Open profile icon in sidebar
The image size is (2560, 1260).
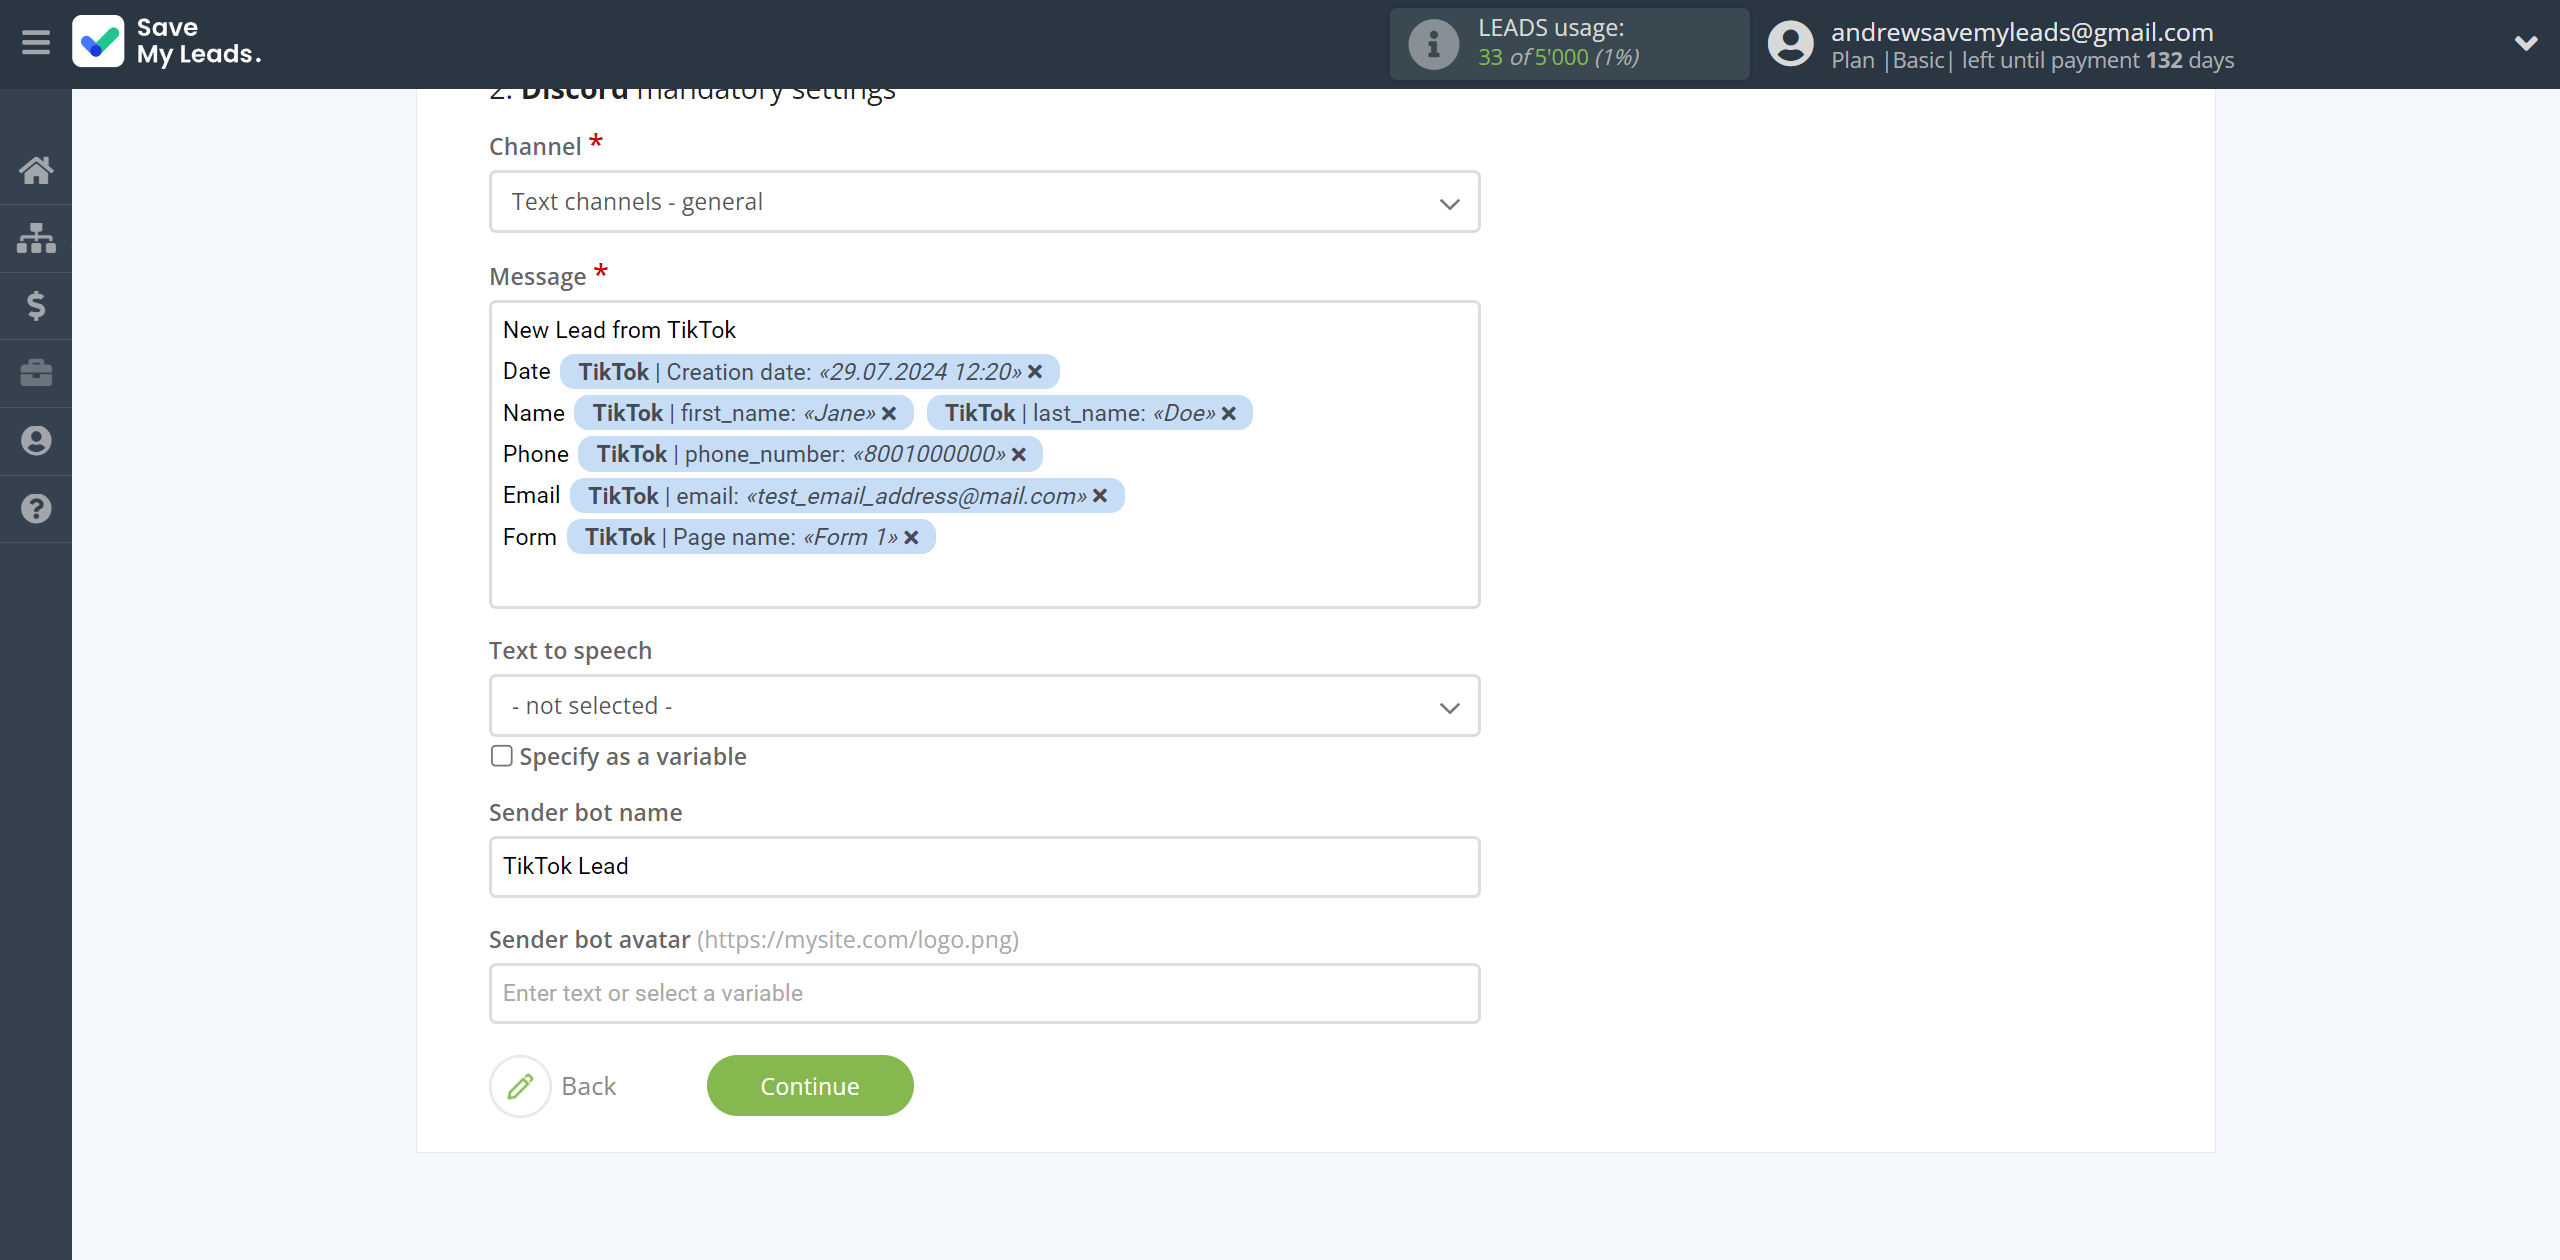[36, 441]
